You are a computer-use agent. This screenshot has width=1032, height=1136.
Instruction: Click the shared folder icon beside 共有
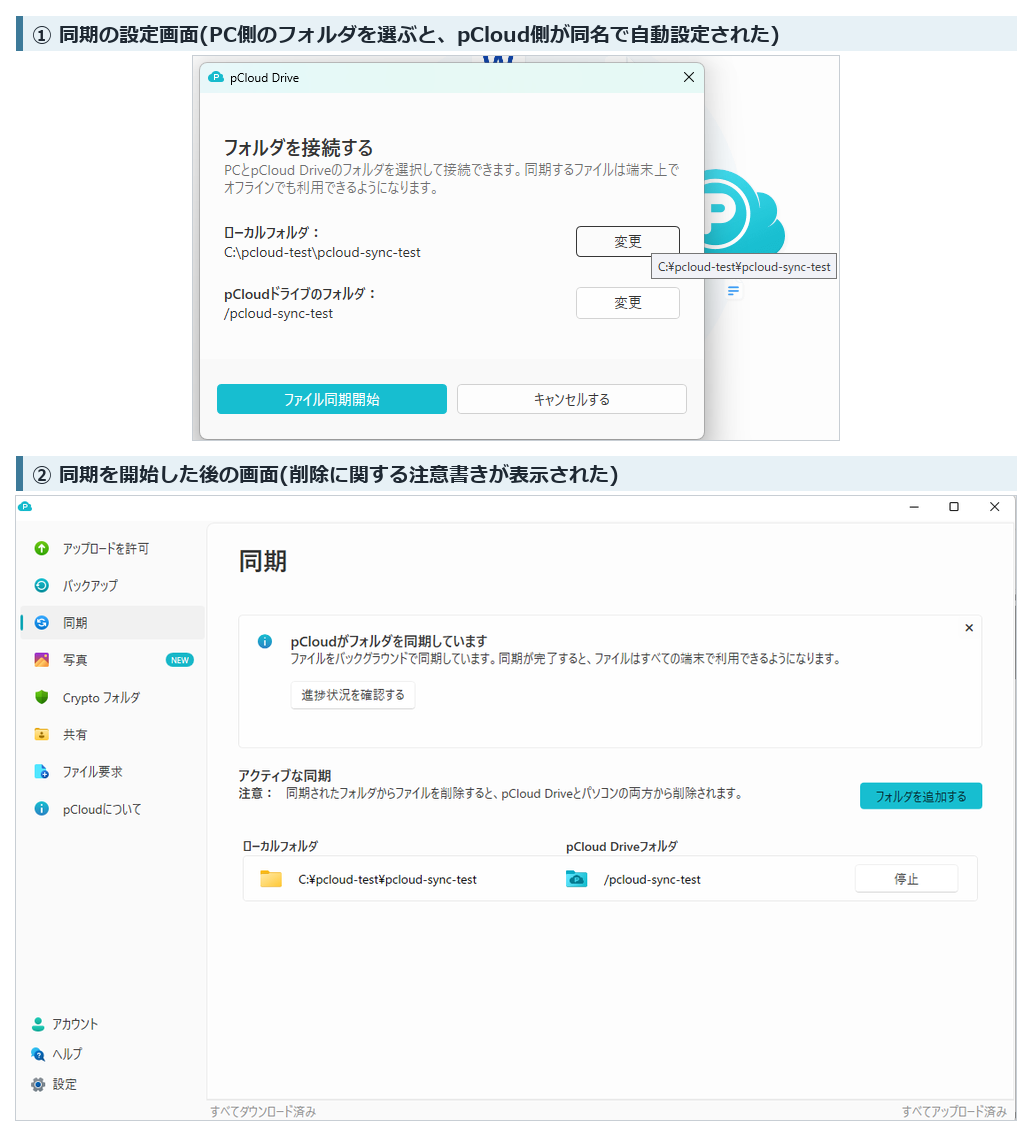(42, 735)
